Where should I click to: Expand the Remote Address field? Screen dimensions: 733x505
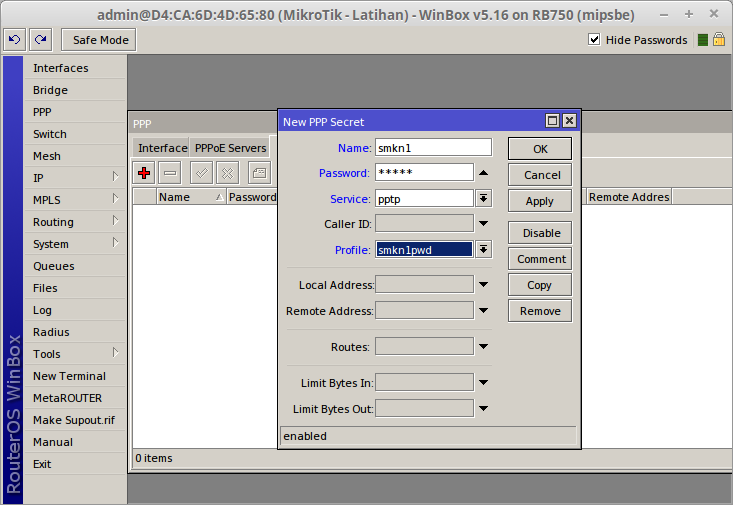(x=483, y=310)
